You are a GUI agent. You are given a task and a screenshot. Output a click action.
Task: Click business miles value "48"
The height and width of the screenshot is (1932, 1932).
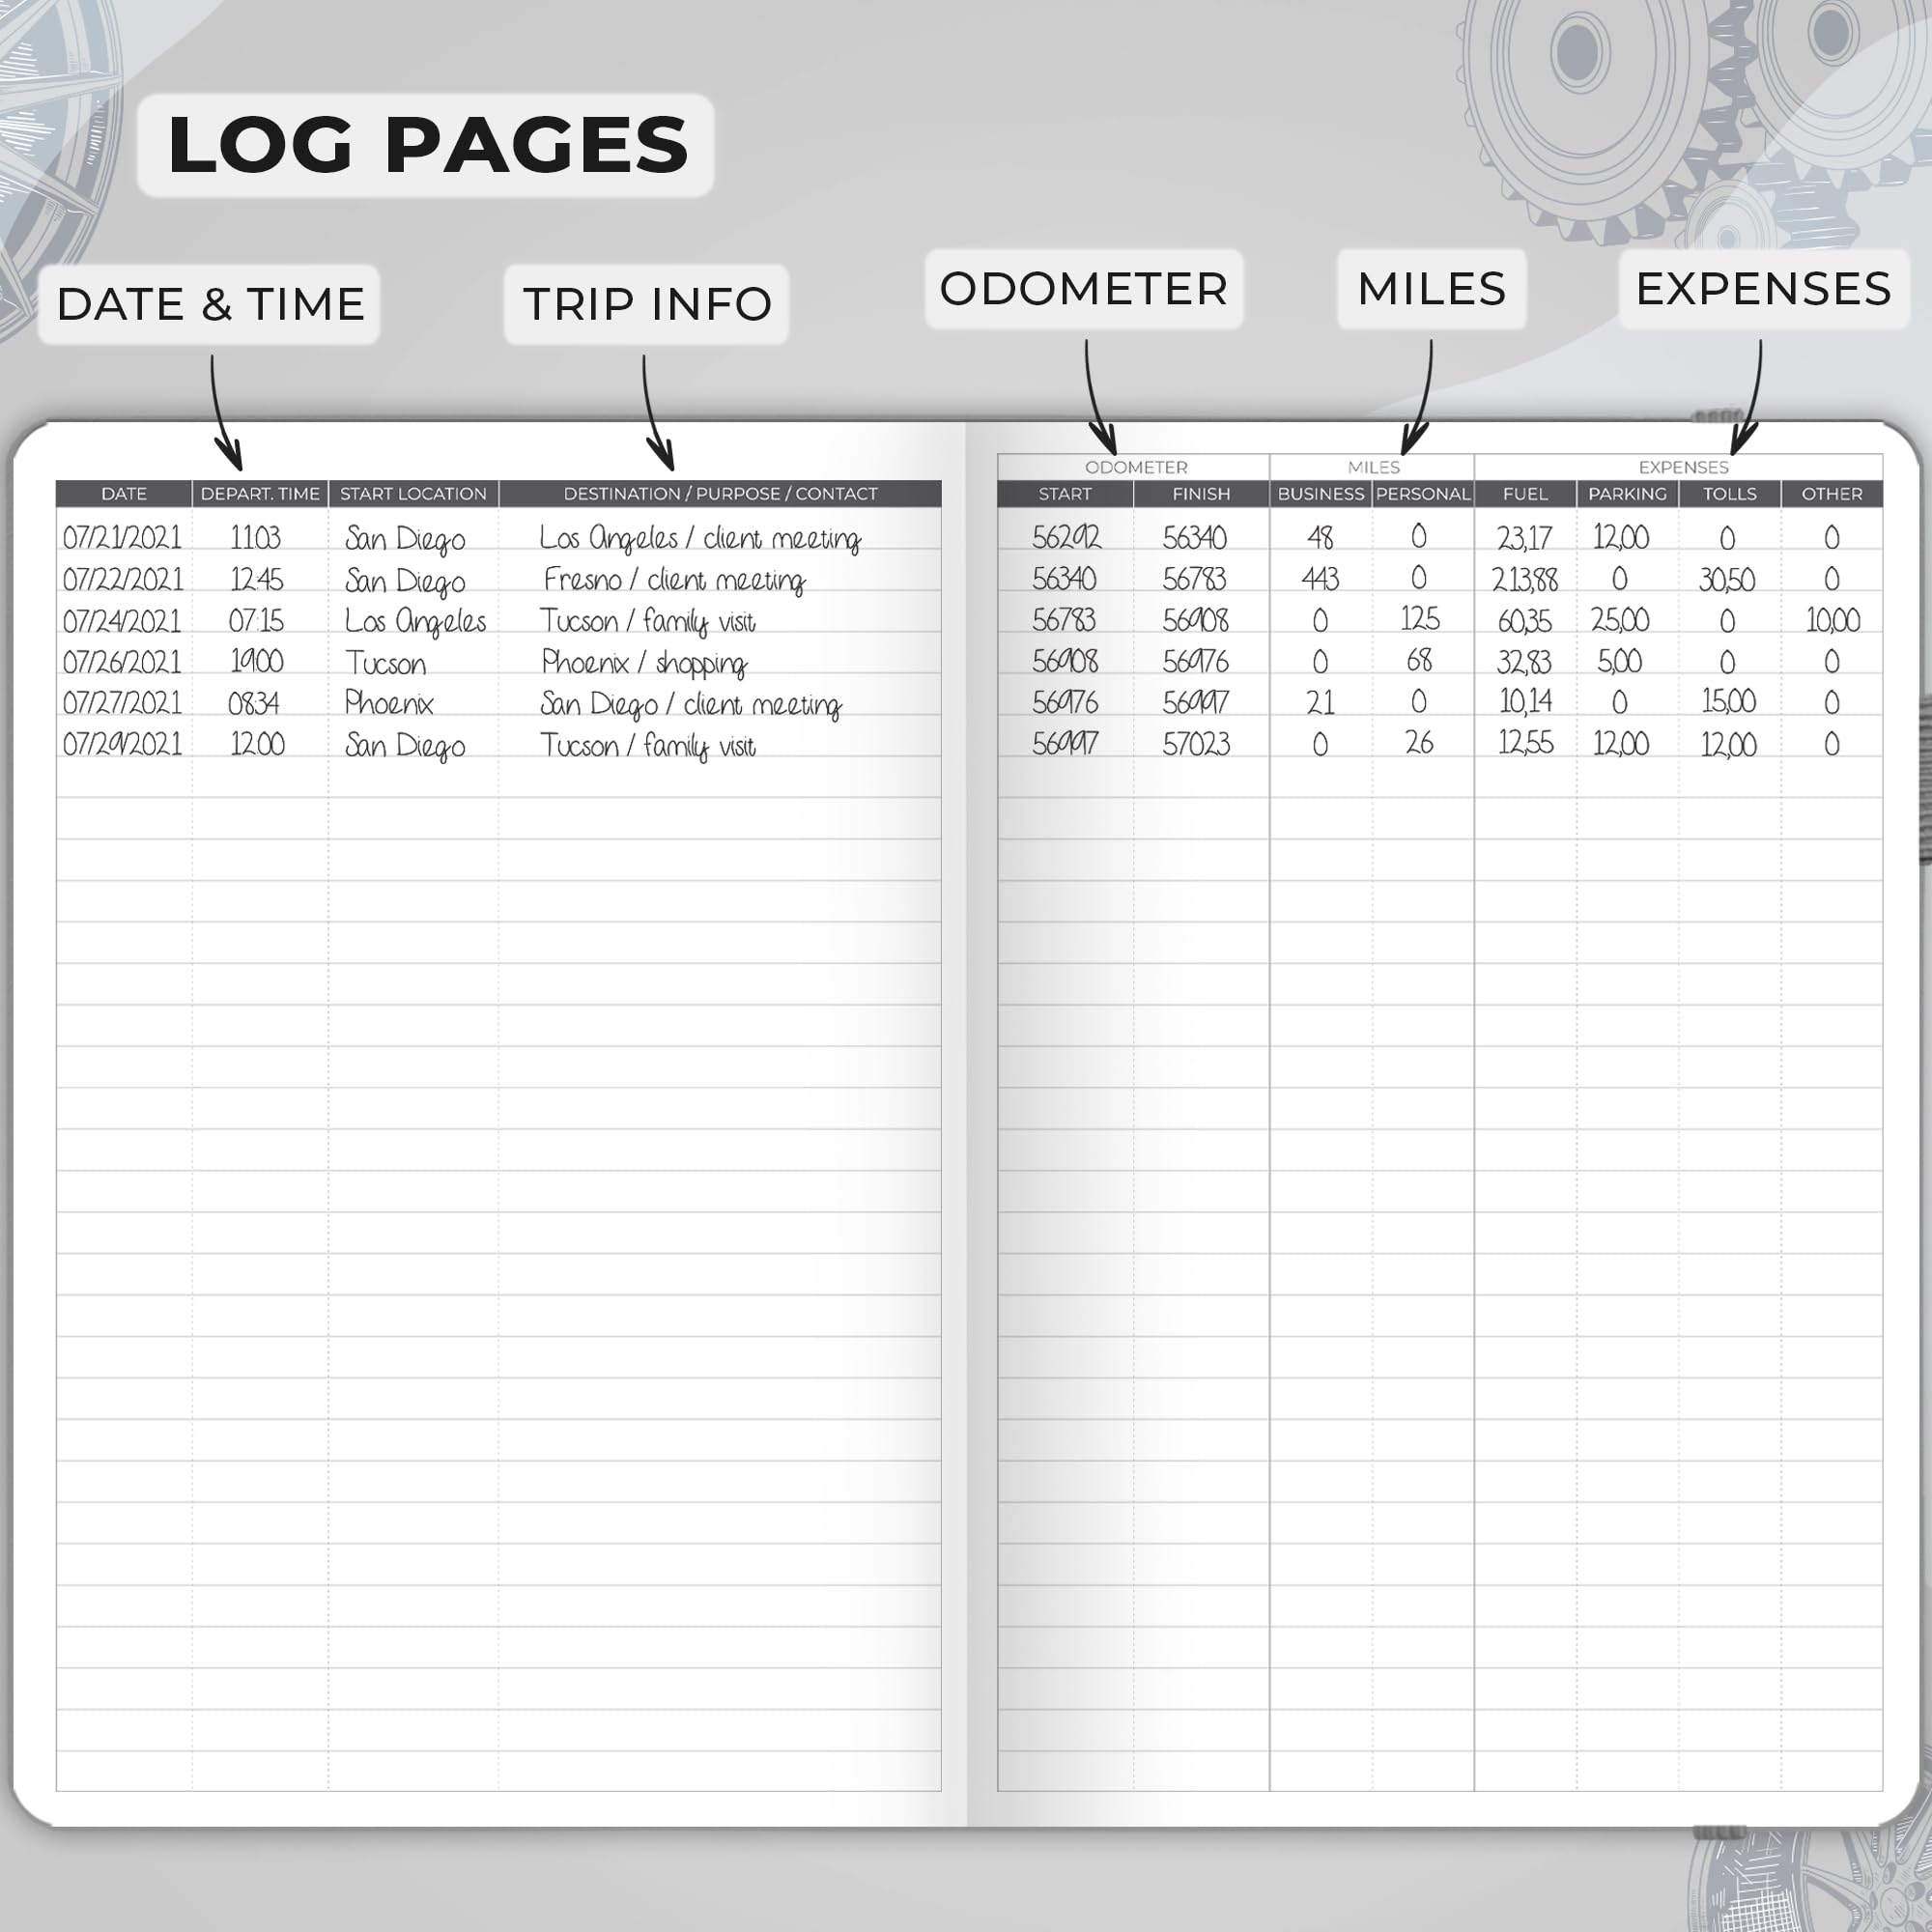tap(1320, 538)
